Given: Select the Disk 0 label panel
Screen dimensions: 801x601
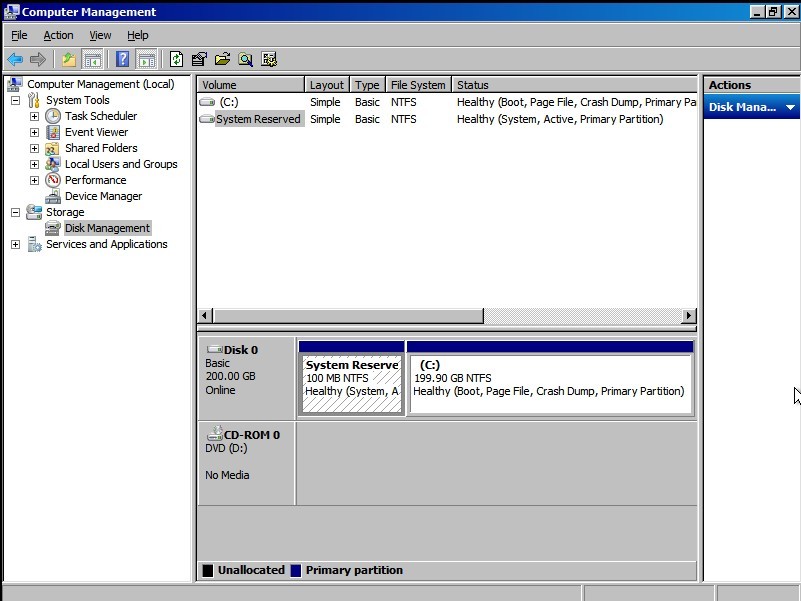Looking at the screenshot, I should coord(246,378).
